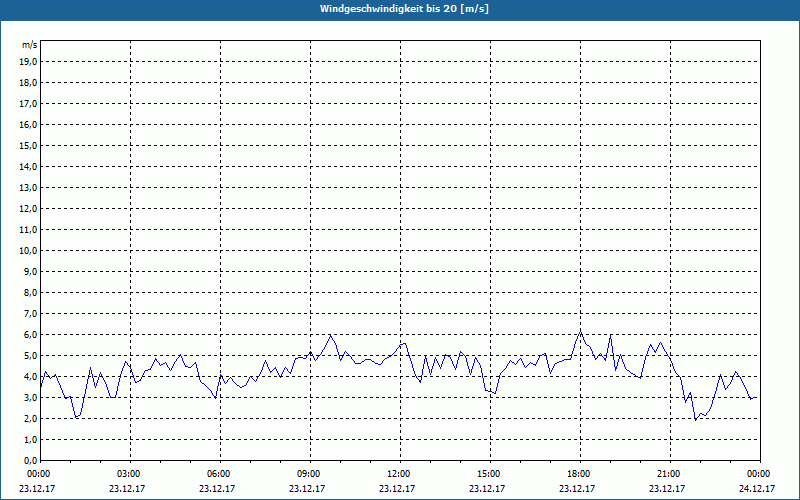This screenshot has height=500, width=800.
Task: Click the '21:00' time label
Action: 670,474
